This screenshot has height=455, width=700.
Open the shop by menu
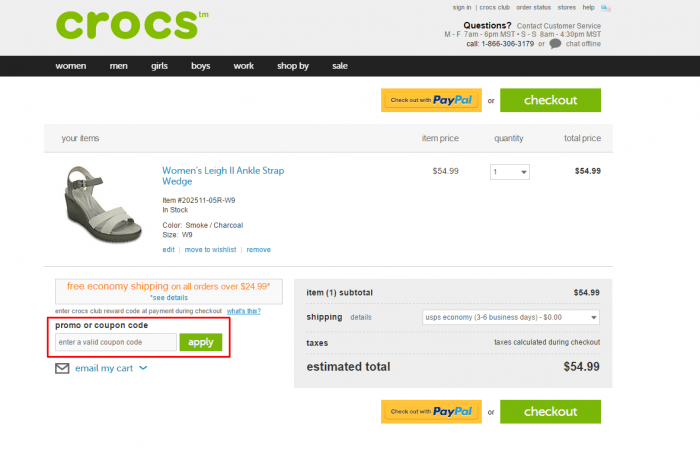click(x=293, y=66)
